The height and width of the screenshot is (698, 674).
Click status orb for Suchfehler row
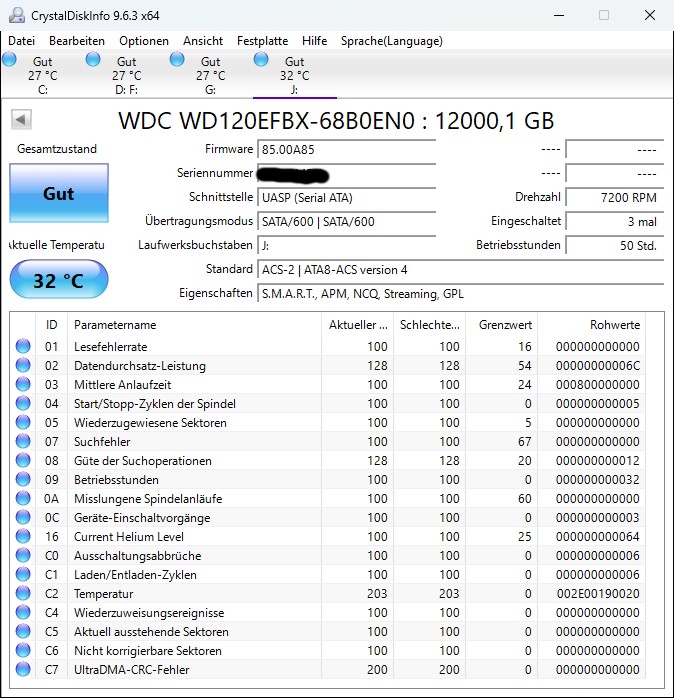(x=23, y=442)
